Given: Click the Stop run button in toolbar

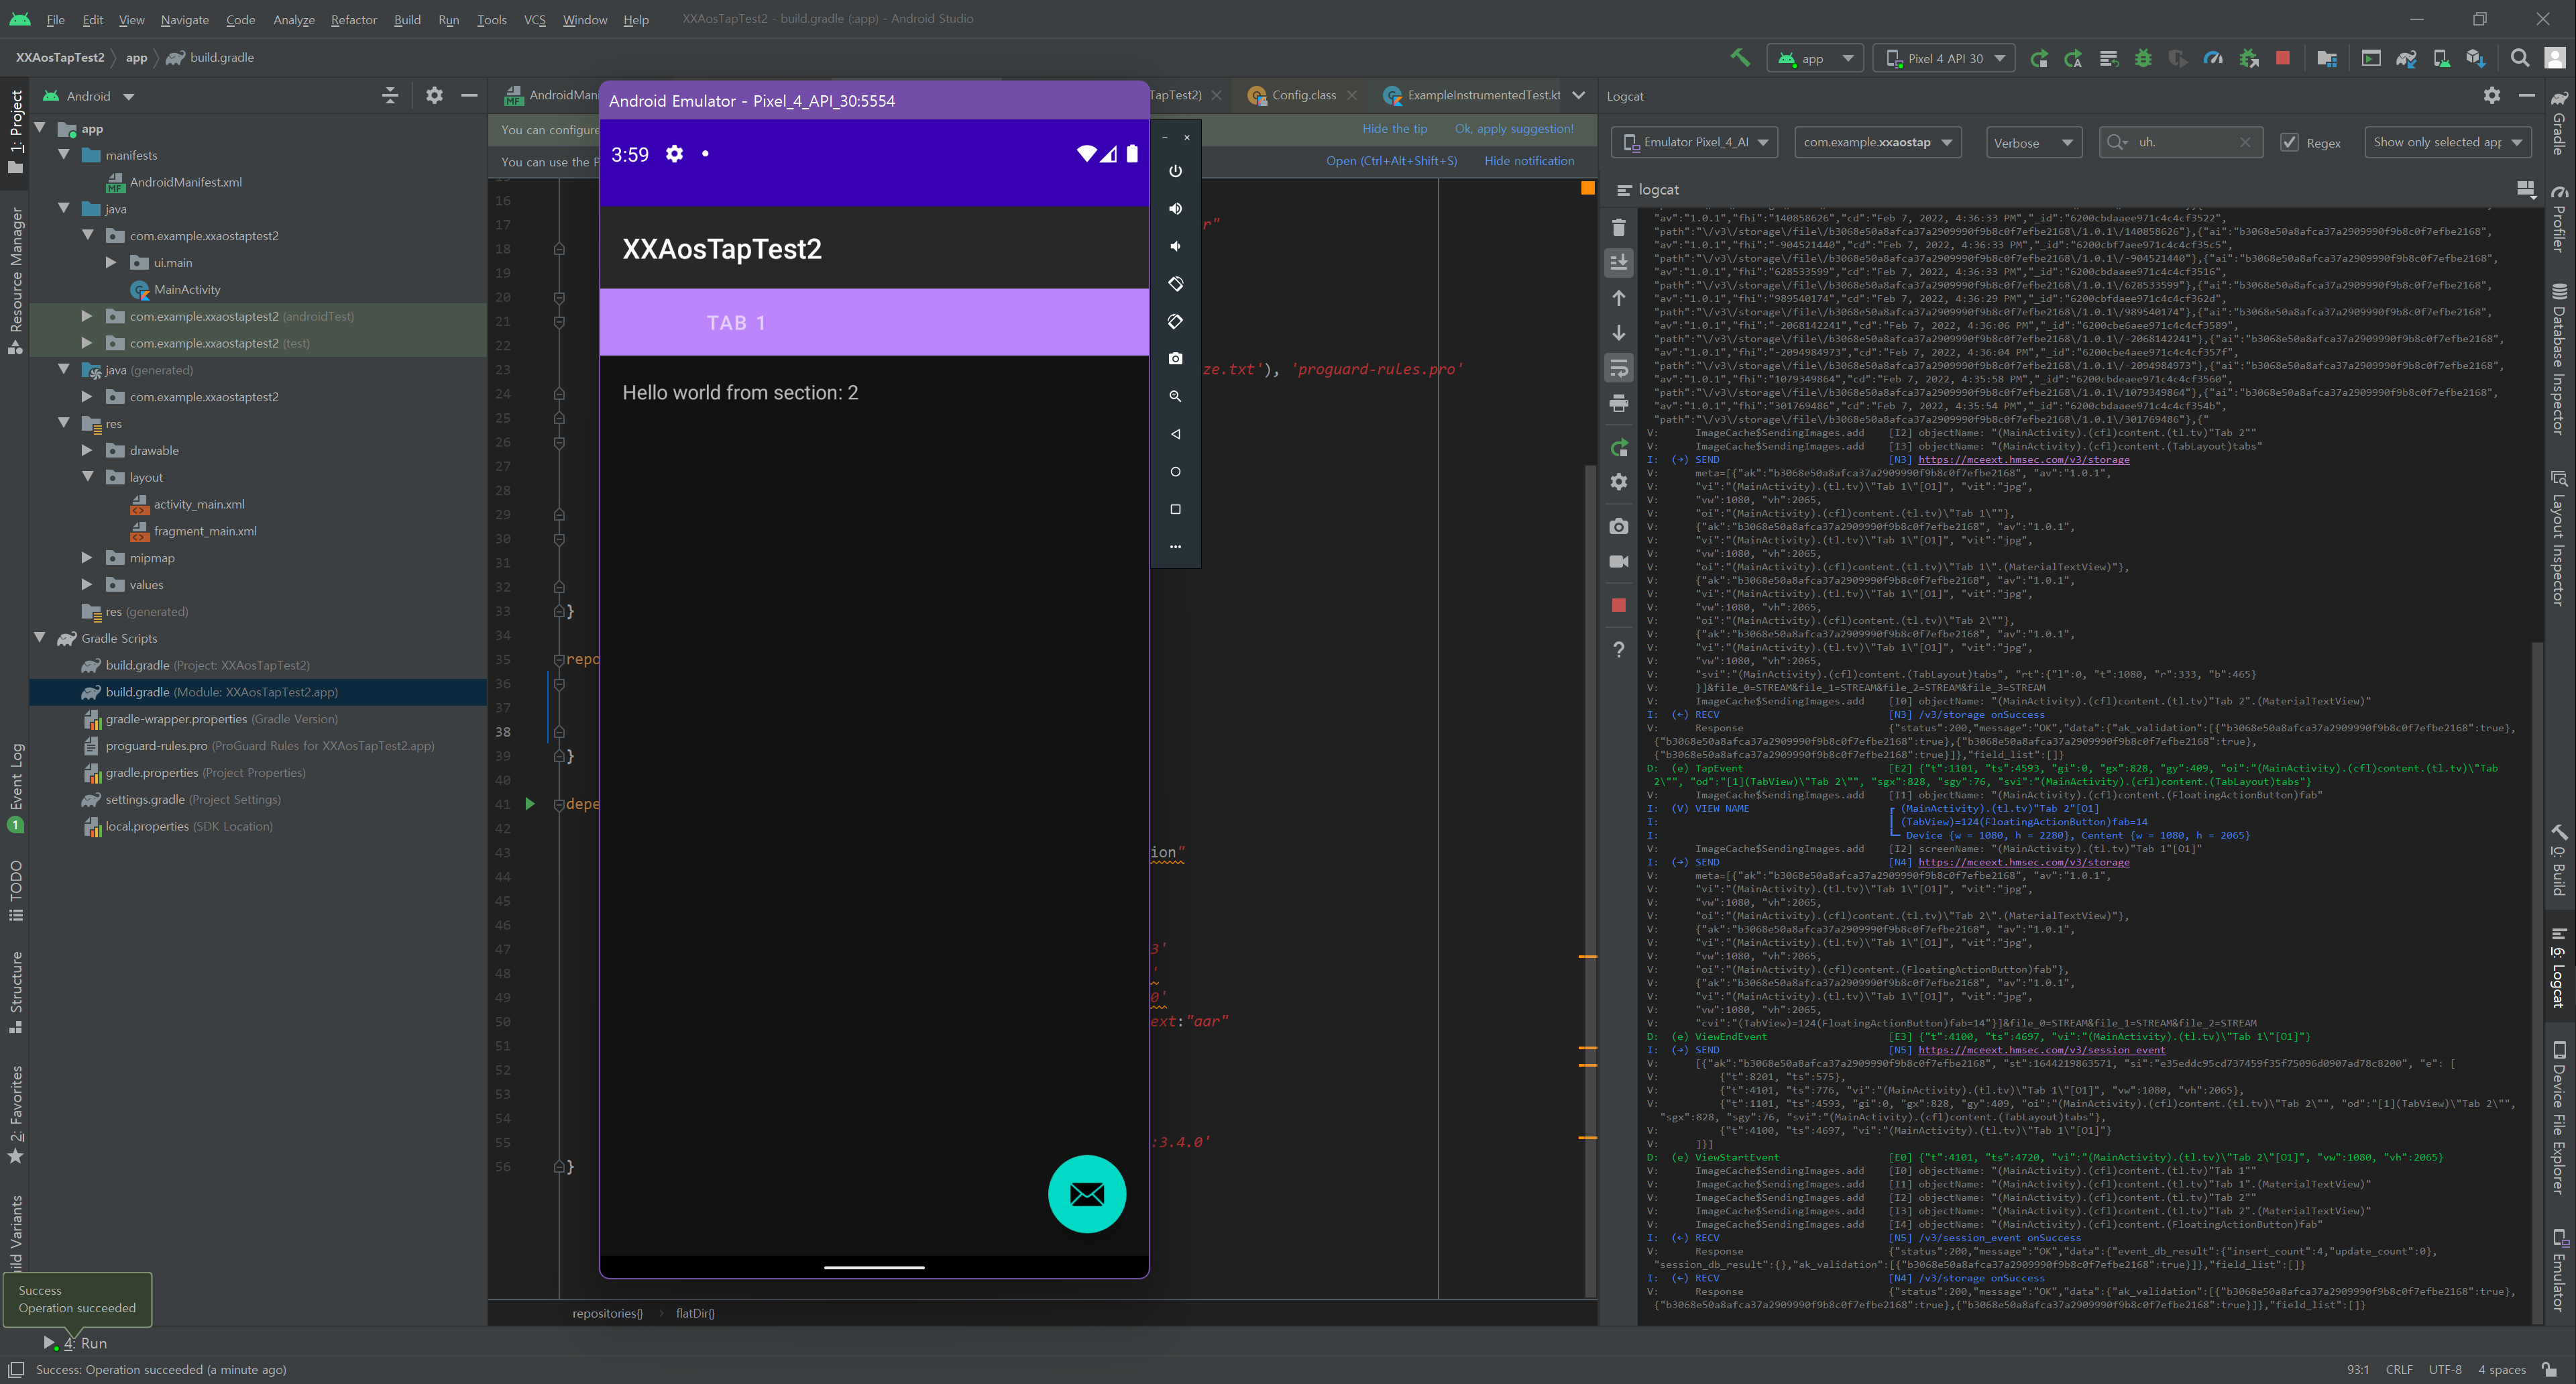Looking at the screenshot, I should [x=2282, y=58].
